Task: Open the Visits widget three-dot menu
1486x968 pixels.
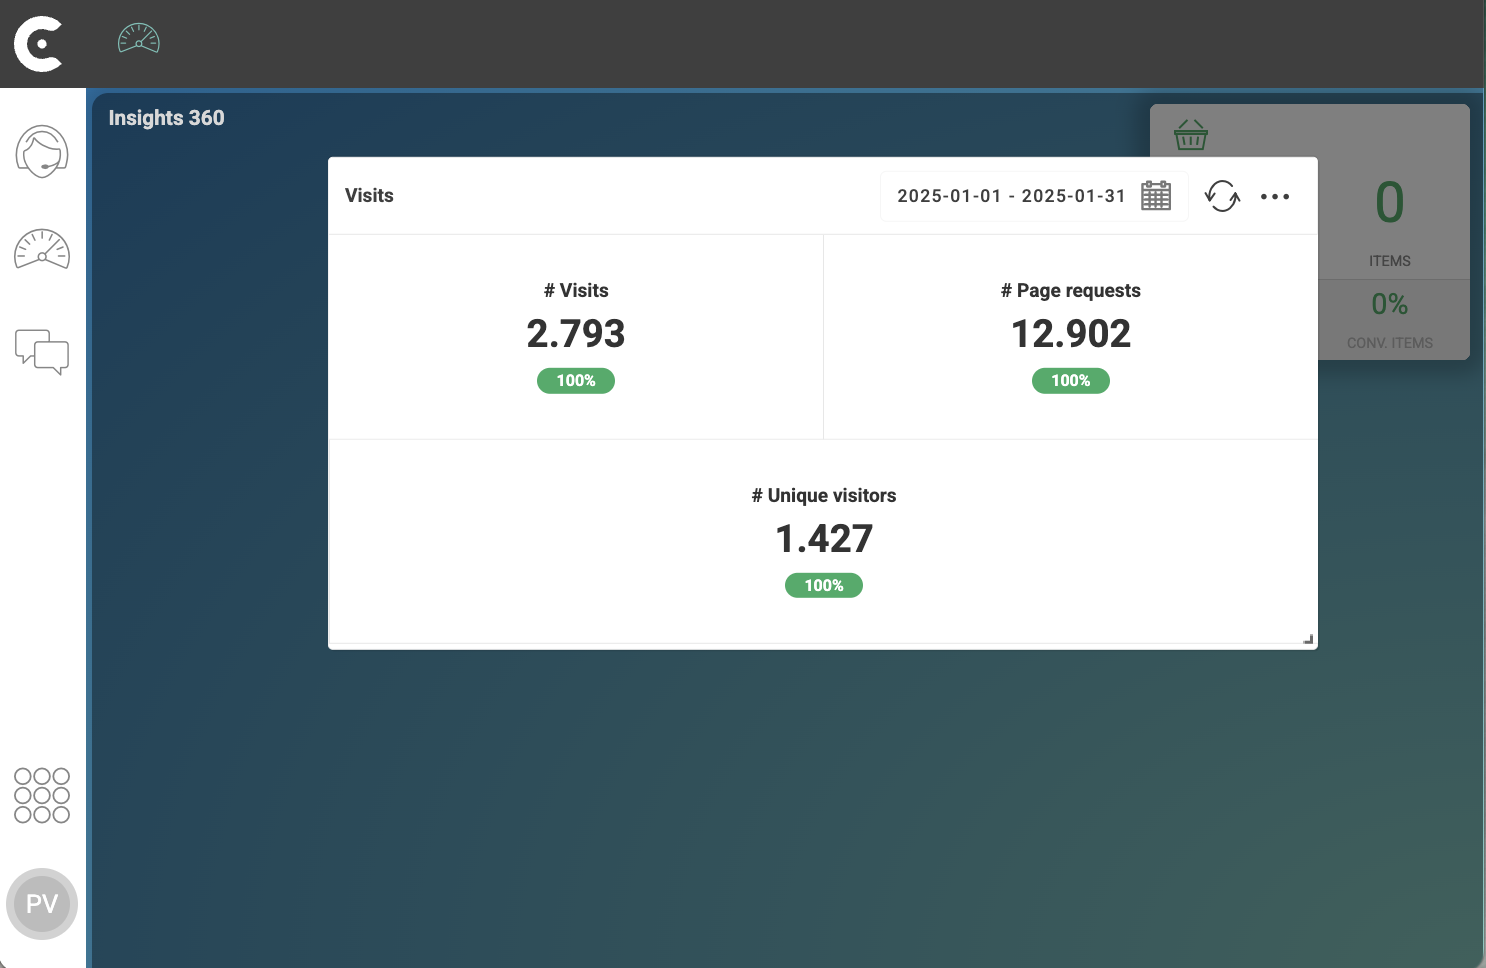Action: [1275, 197]
